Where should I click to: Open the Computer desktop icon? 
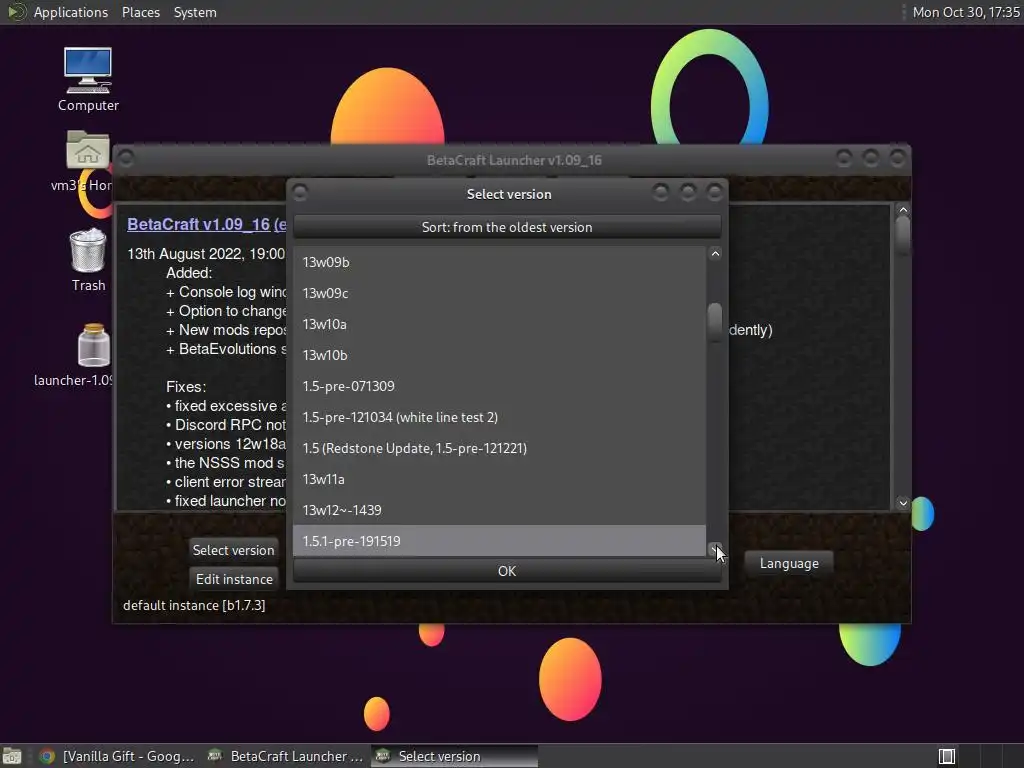click(x=88, y=70)
